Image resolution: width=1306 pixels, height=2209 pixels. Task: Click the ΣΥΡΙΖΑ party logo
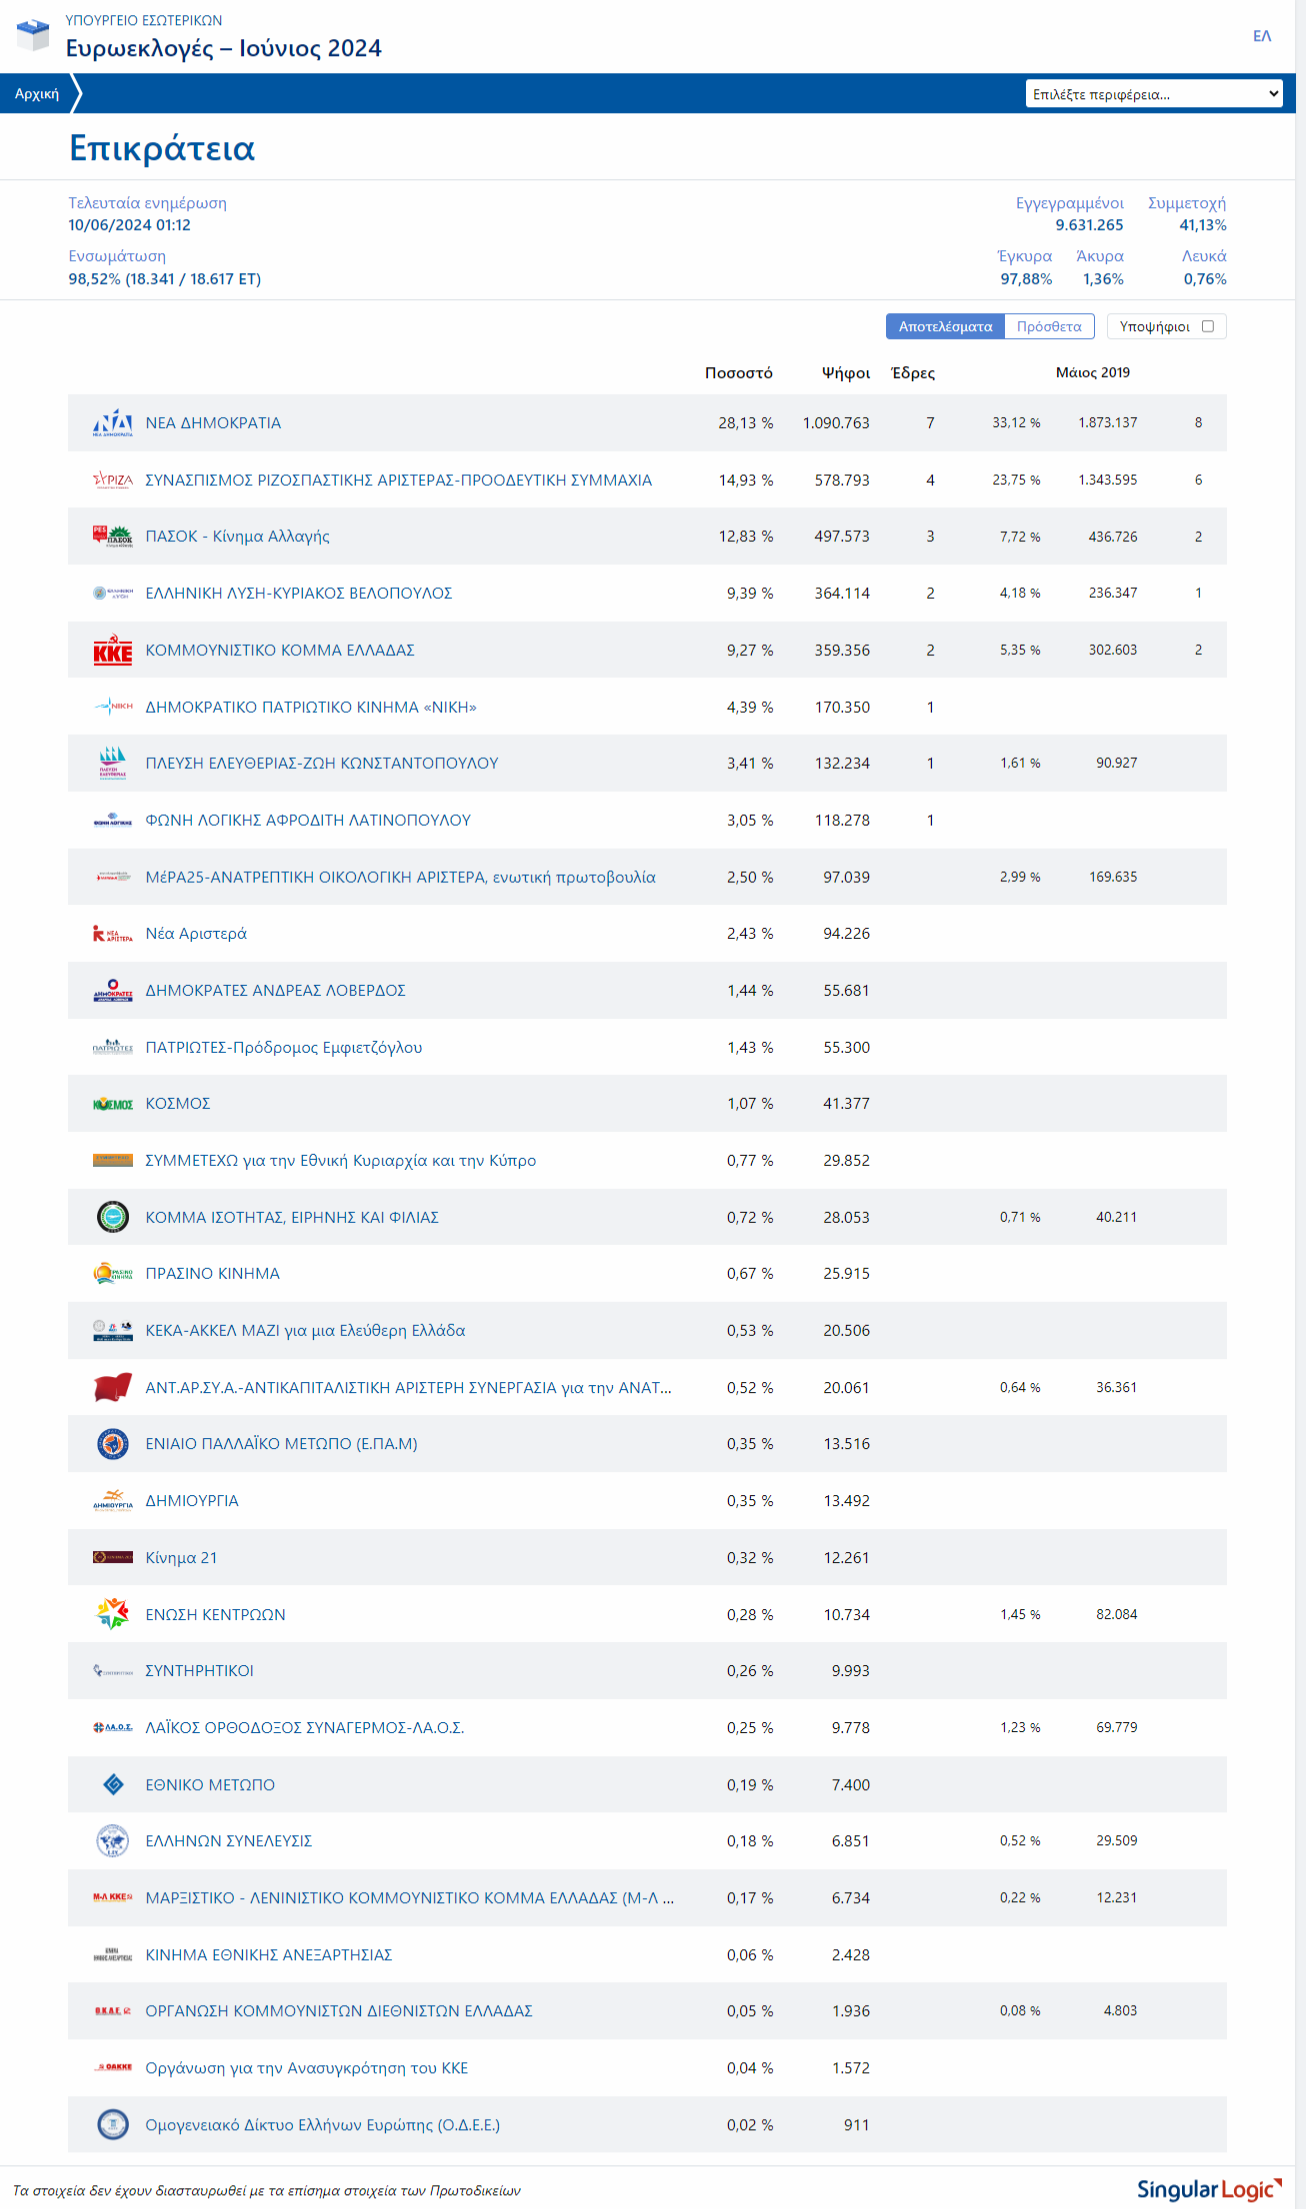pyautogui.click(x=113, y=480)
